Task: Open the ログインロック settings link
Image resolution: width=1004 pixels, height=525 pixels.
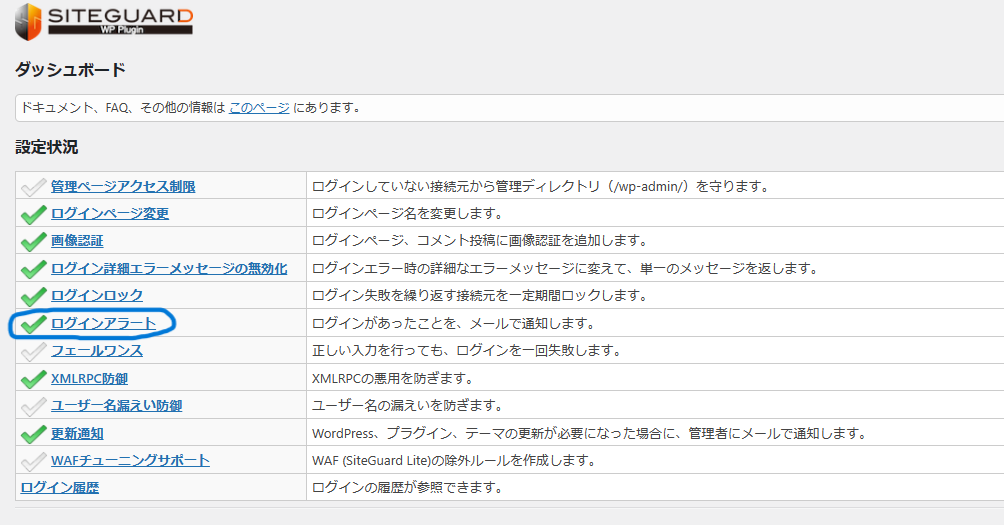Action: click(97, 295)
